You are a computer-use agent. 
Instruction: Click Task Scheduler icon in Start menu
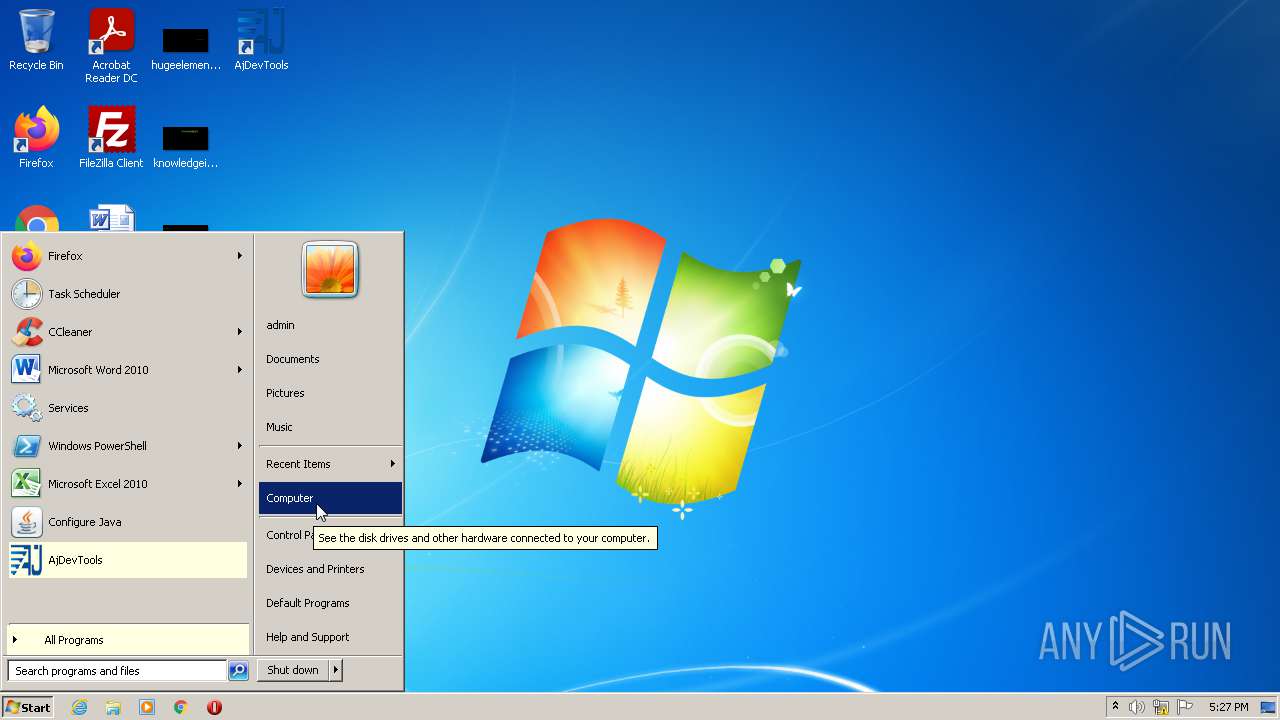click(27, 294)
